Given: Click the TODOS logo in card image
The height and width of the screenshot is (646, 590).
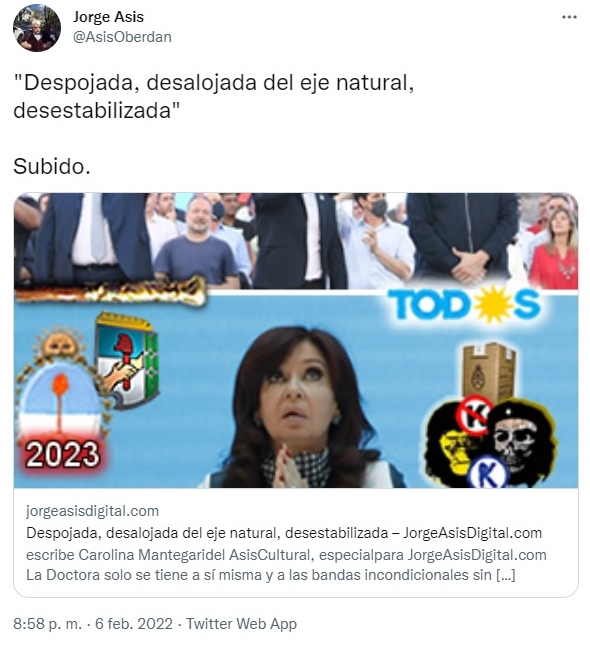Looking at the screenshot, I should [x=464, y=305].
